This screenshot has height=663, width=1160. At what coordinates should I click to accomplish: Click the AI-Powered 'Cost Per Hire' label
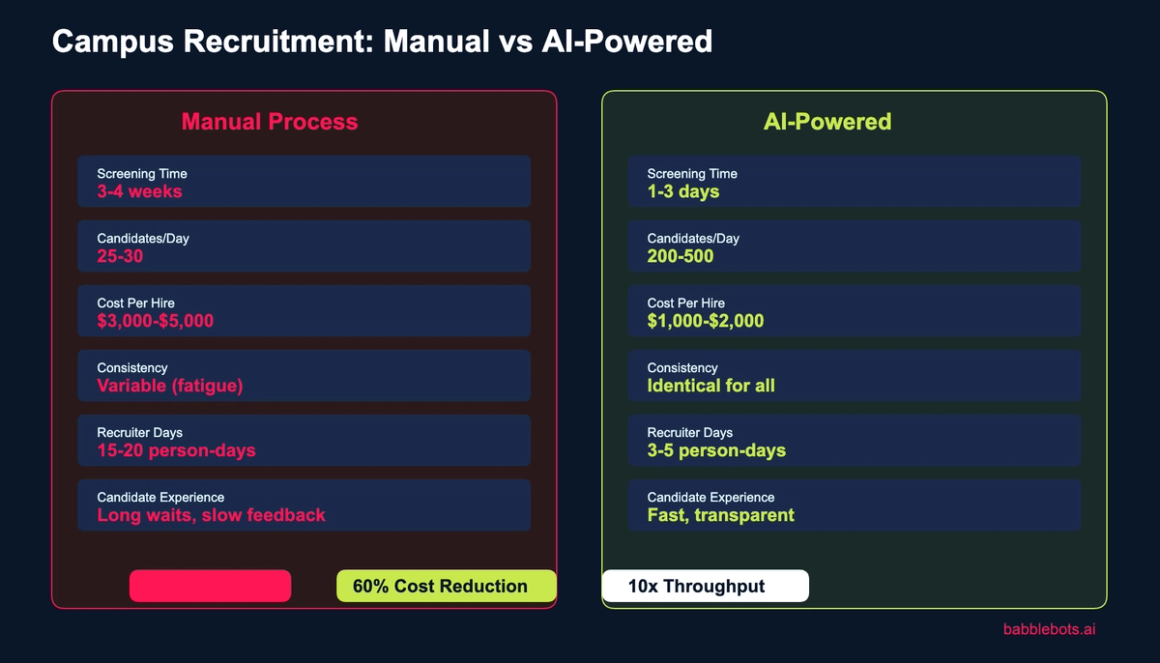[x=686, y=303]
